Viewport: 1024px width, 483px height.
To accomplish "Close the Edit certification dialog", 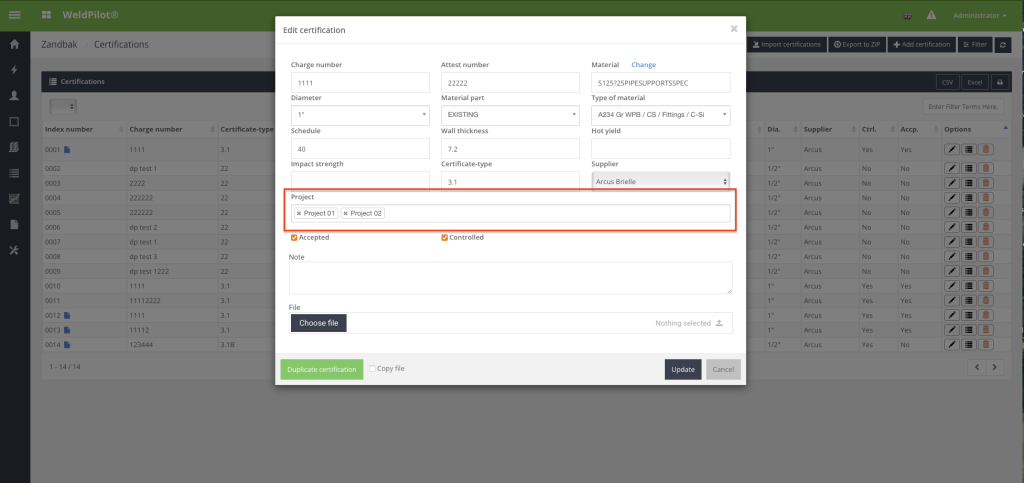I will click(x=733, y=29).
